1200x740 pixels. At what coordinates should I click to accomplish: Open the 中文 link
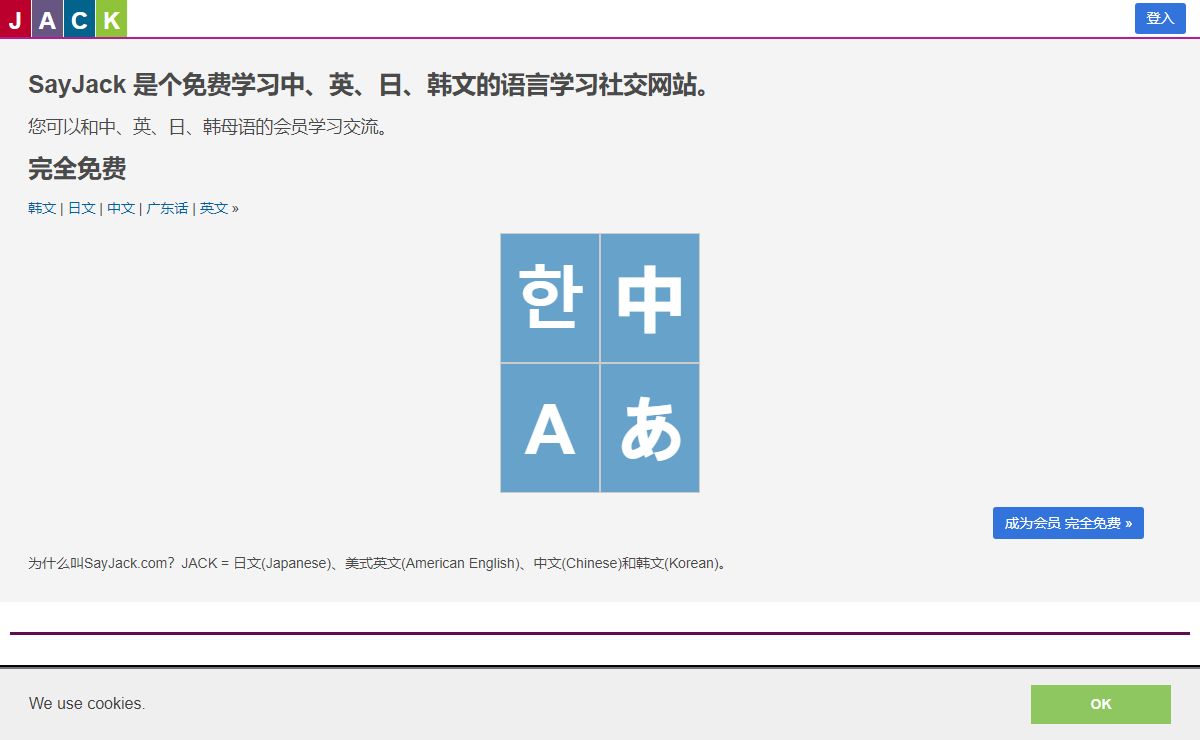click(121, 208)
